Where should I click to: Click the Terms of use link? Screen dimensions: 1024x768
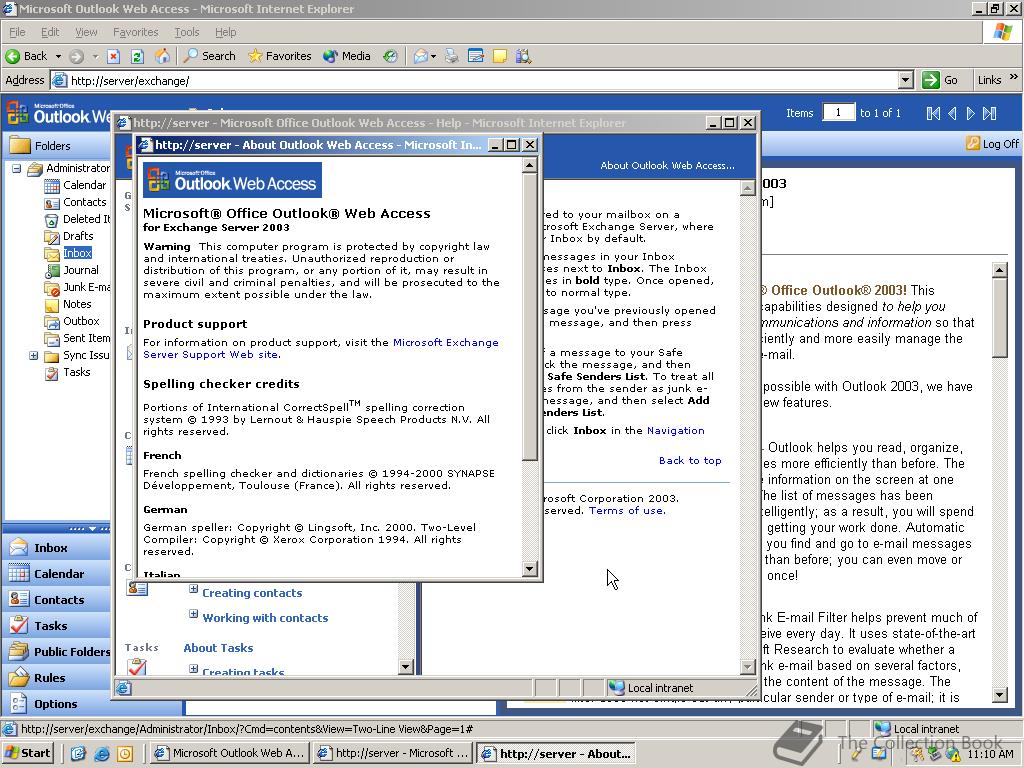tap(627, 511)
